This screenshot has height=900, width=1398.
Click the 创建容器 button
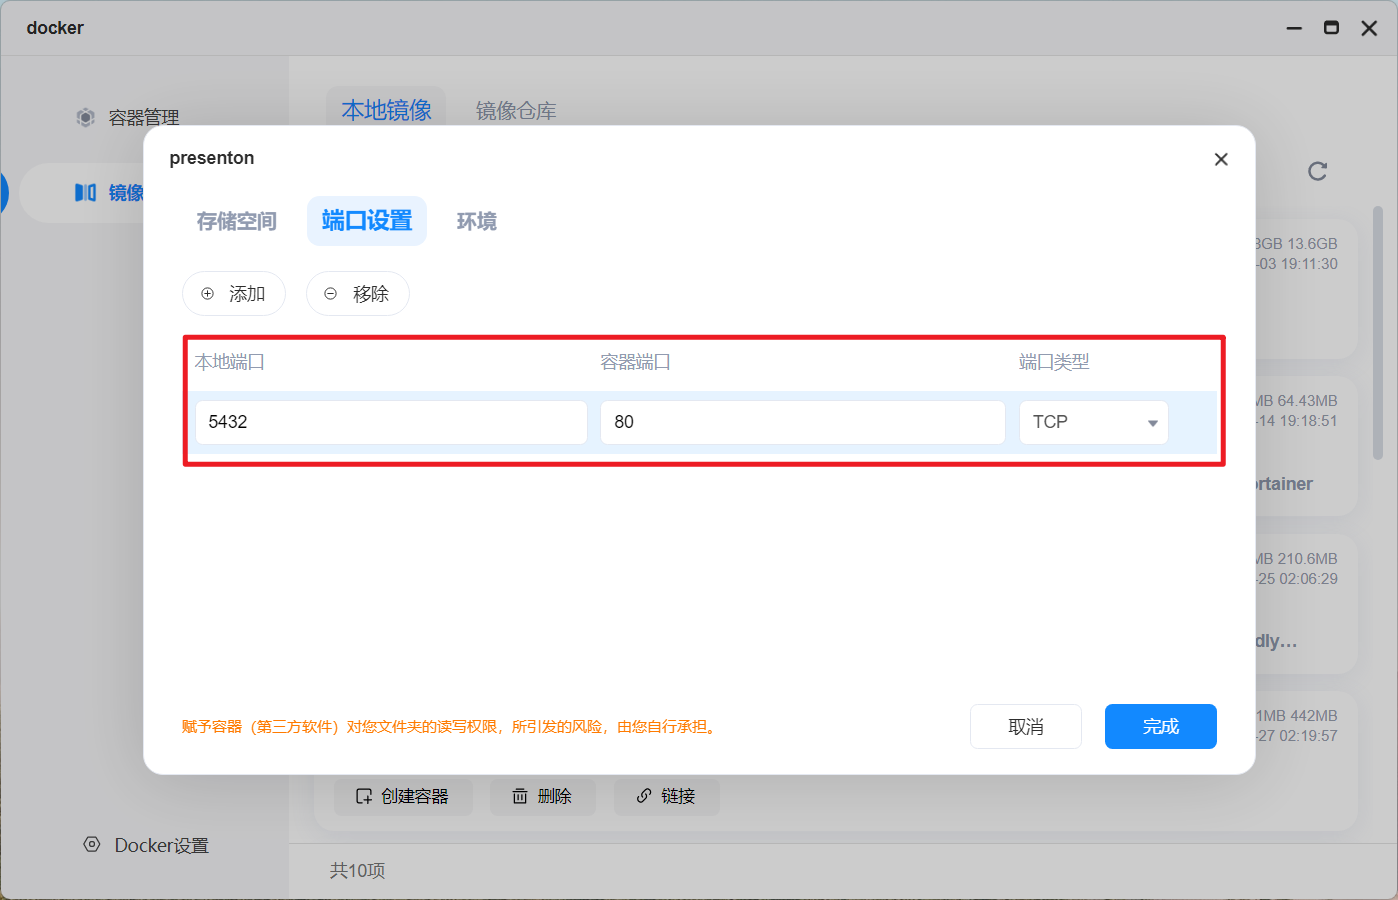[403, 797]
